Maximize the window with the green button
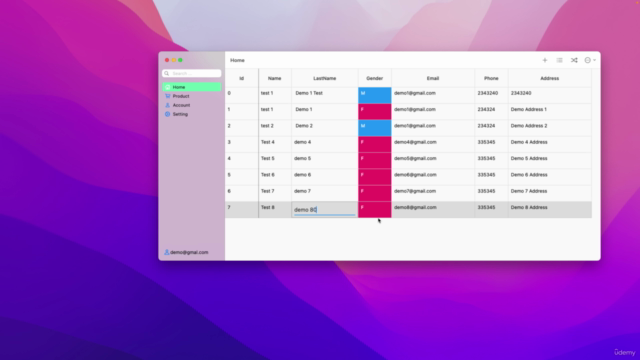This screenshot has height=360, width=640. pyautogui.click(x=180, y=60)
